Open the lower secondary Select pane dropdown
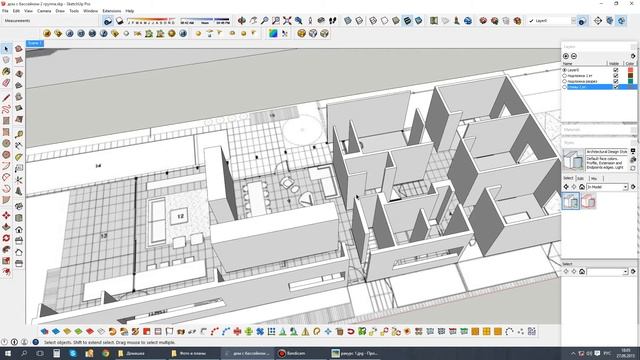This screenshot has height=360, width=640. (625, 271)
